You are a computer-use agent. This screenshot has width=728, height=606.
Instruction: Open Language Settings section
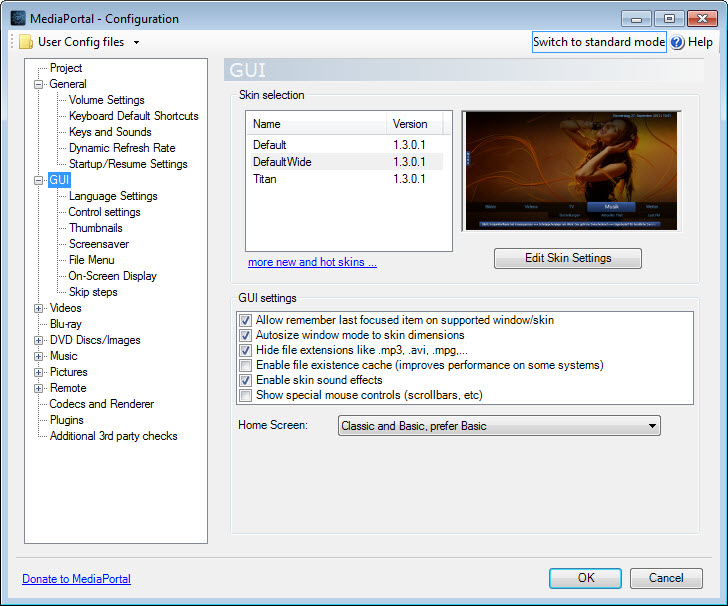(113, 196)
